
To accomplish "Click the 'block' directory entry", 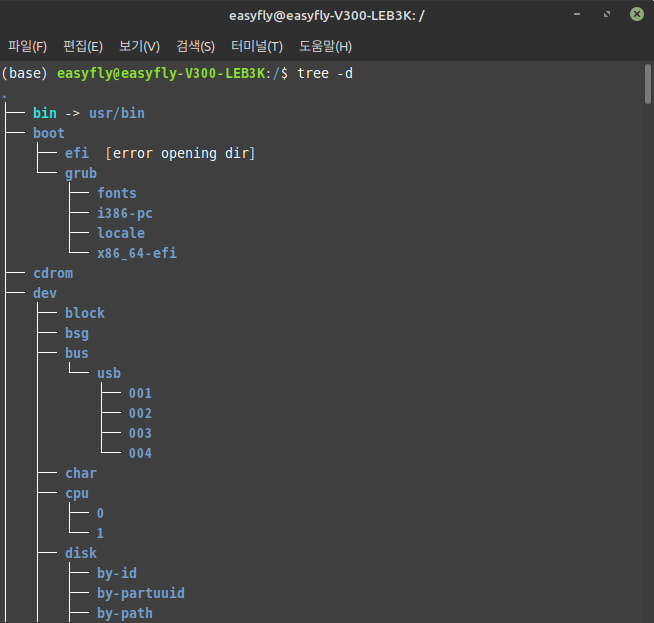I will tap(85, 314).
